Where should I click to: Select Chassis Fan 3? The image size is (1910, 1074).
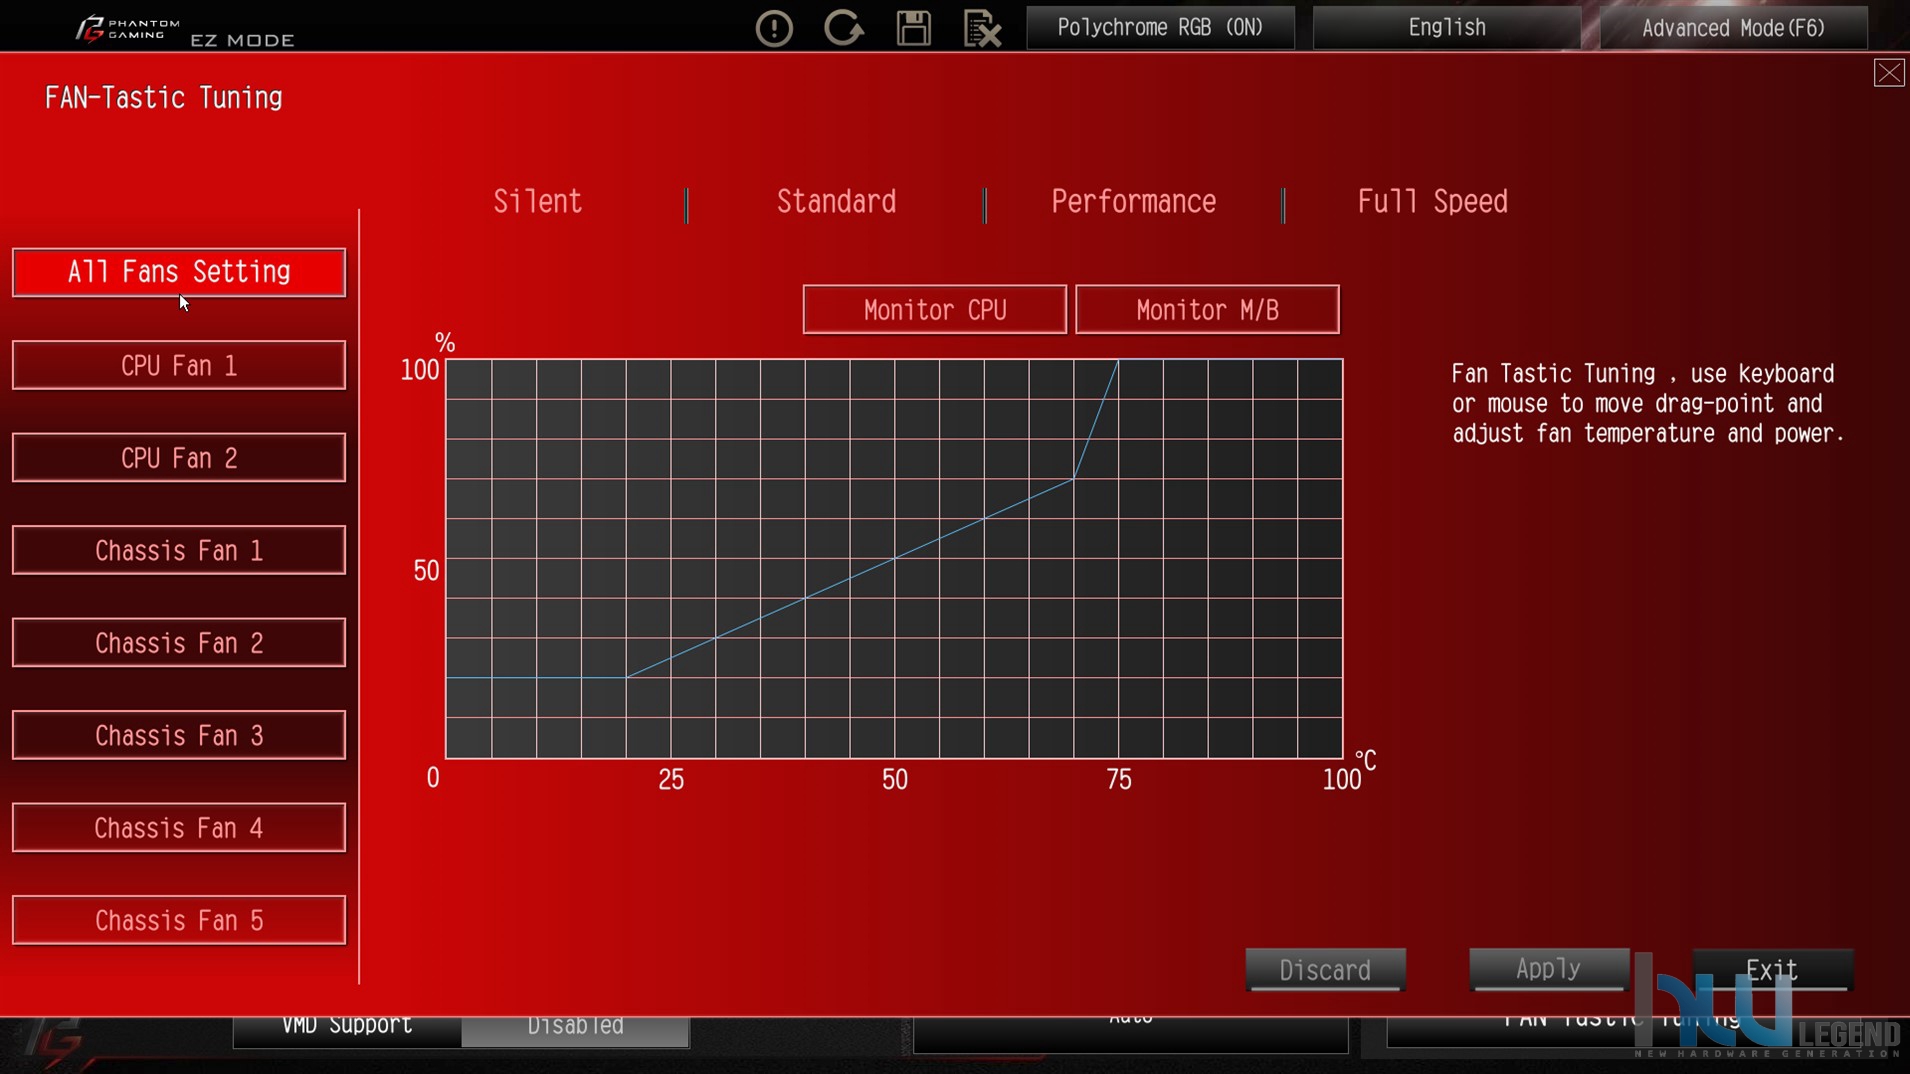pyautogui.click(x=179, y=735)
